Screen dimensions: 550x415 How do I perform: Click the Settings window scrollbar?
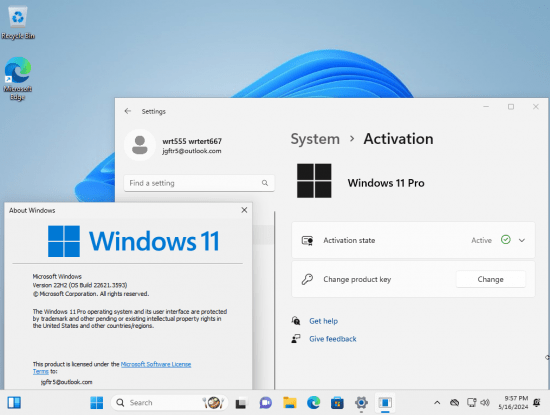tap(275, 300)
